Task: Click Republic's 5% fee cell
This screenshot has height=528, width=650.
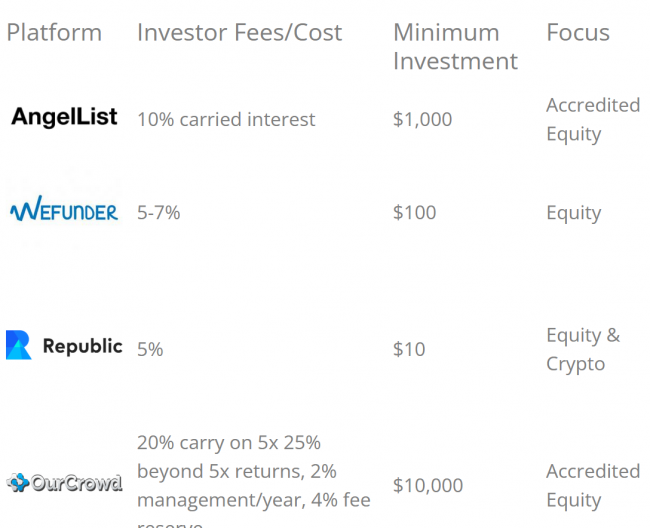Action: (x=150, y=350)
